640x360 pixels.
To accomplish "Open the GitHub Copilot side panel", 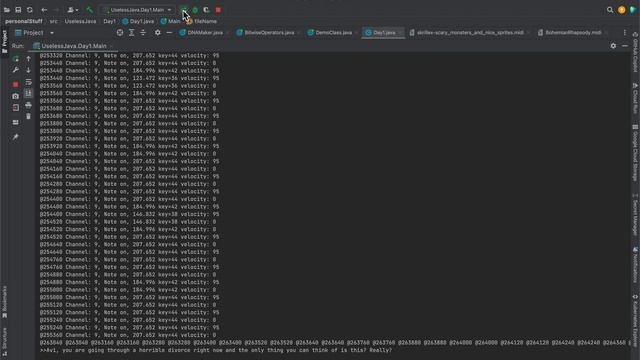I will (x=635, y=53).
